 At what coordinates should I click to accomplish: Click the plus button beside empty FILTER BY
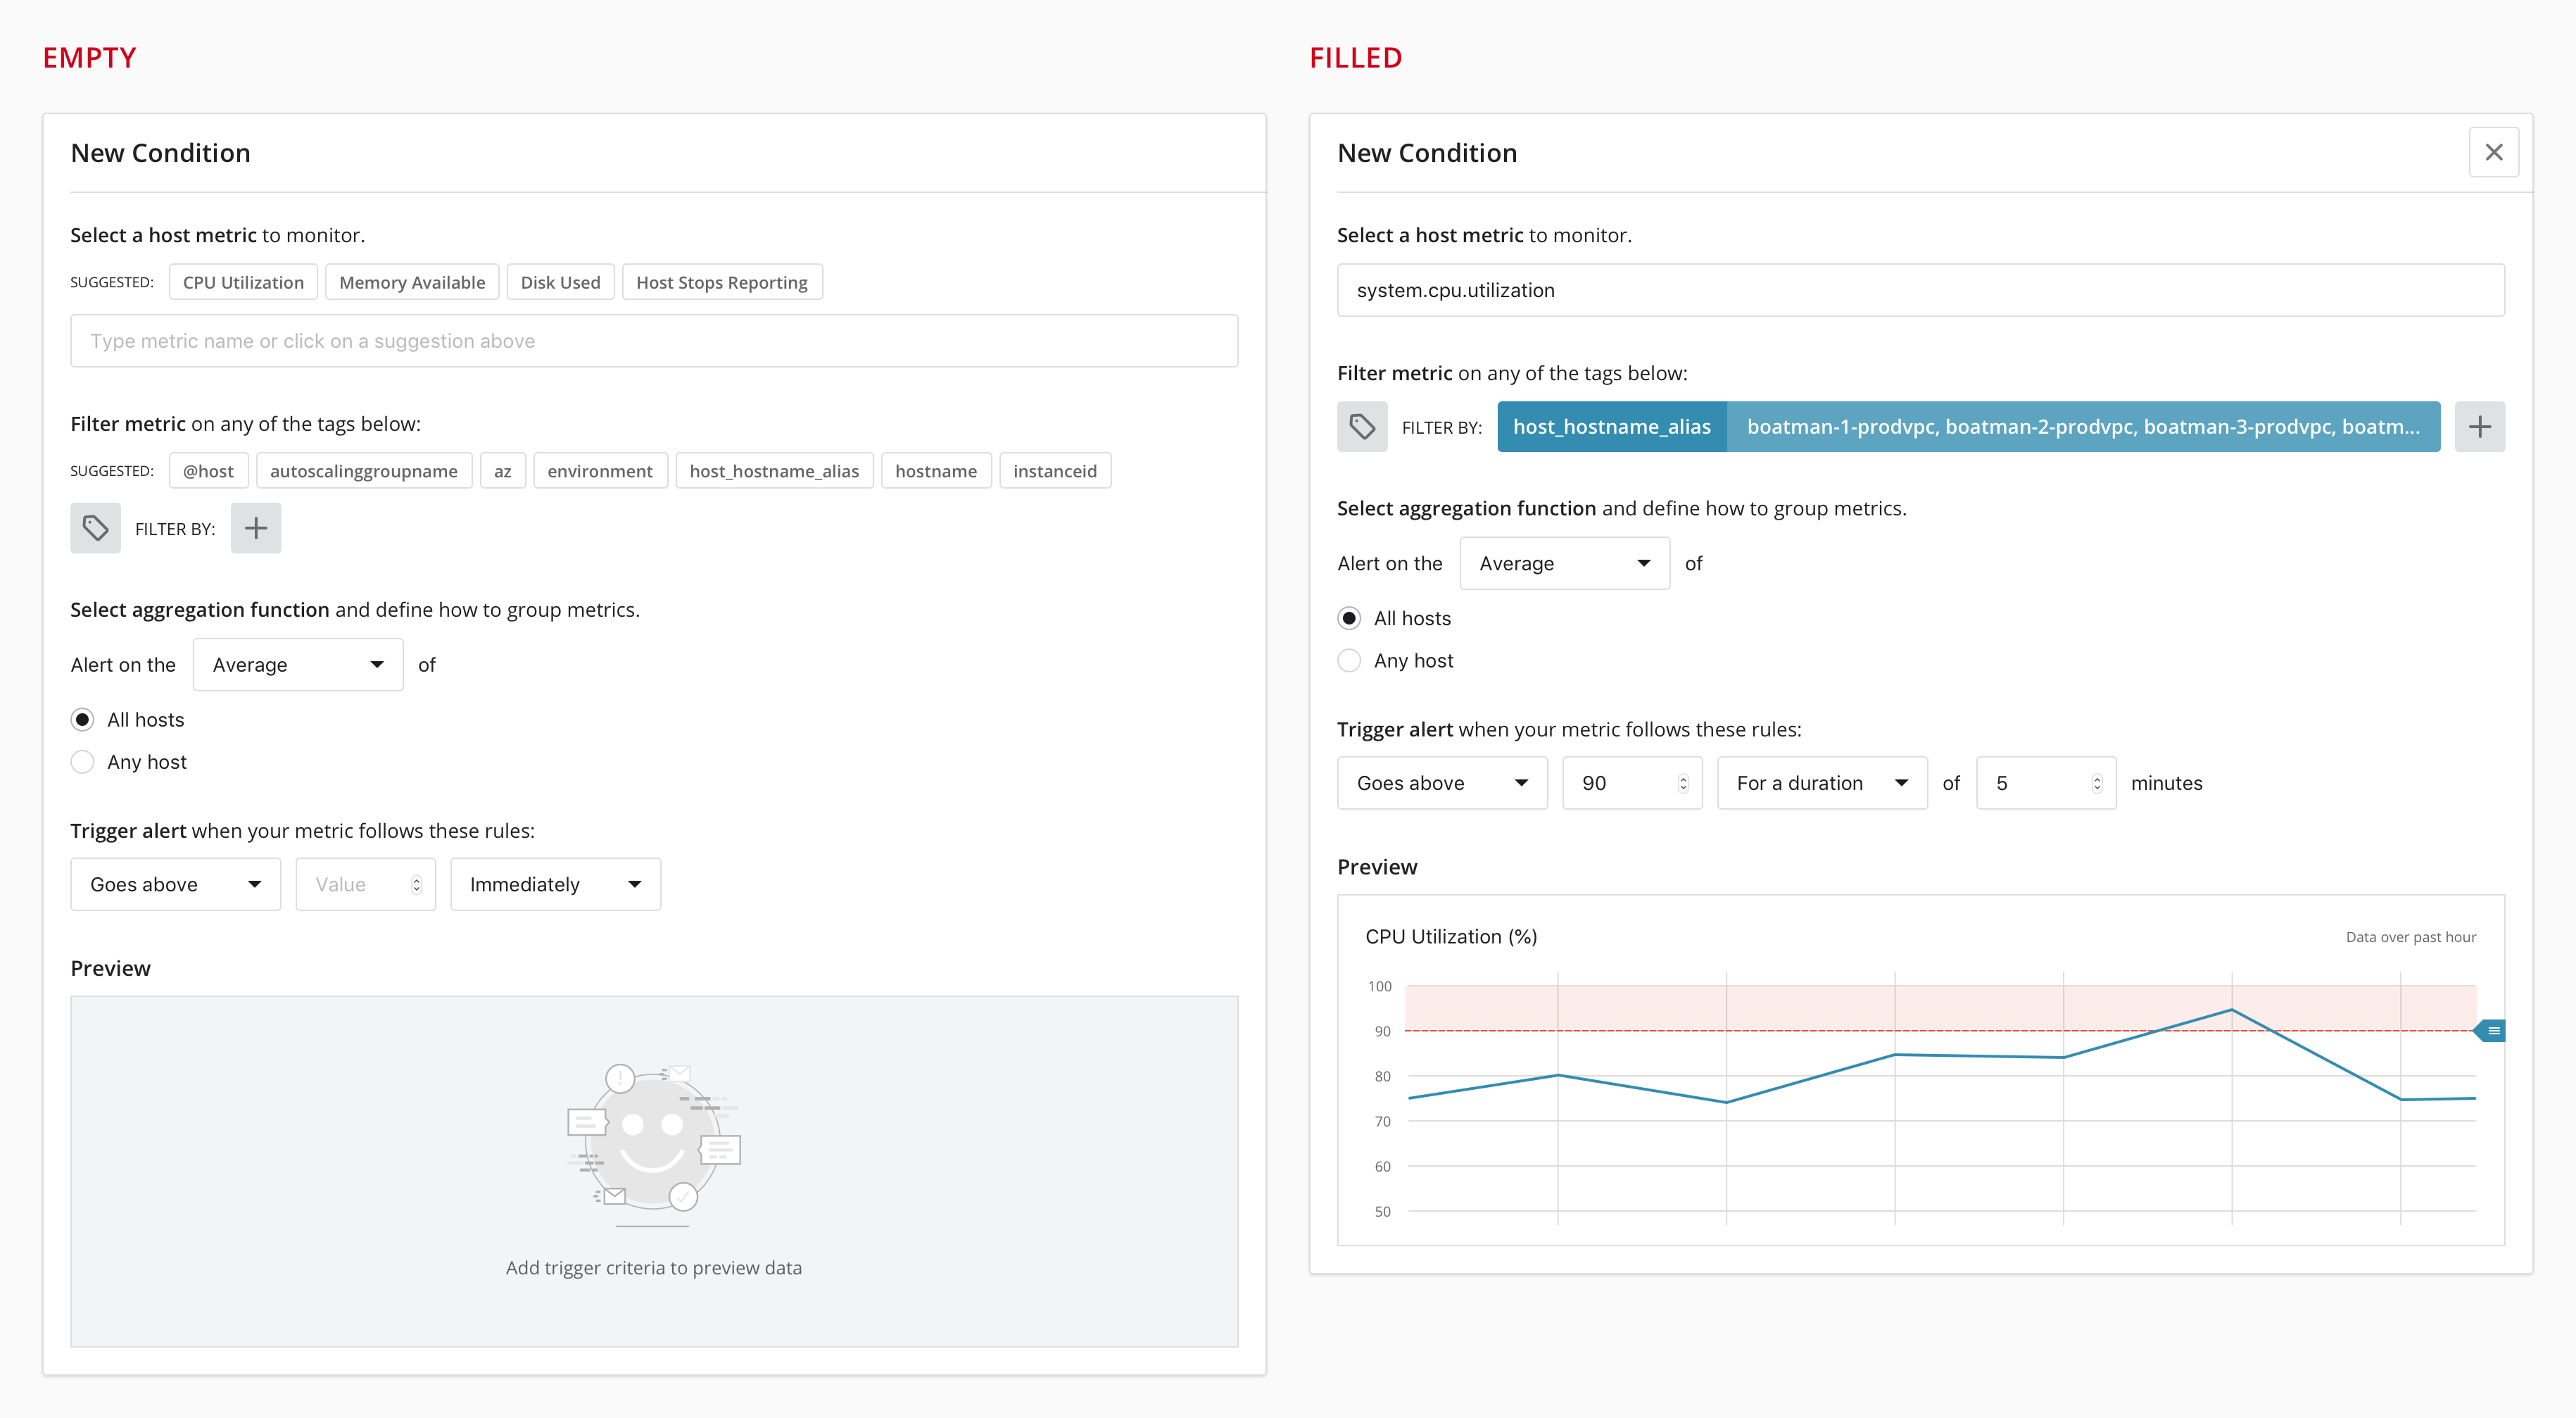click(x=256, y=528)
